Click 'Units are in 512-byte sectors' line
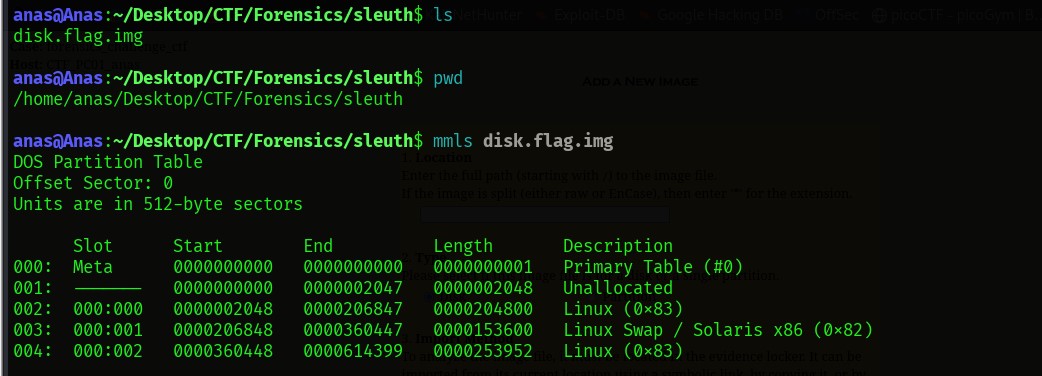This screenshot has width=1042, height=376. pyautogui.click(x=157, y=204)
